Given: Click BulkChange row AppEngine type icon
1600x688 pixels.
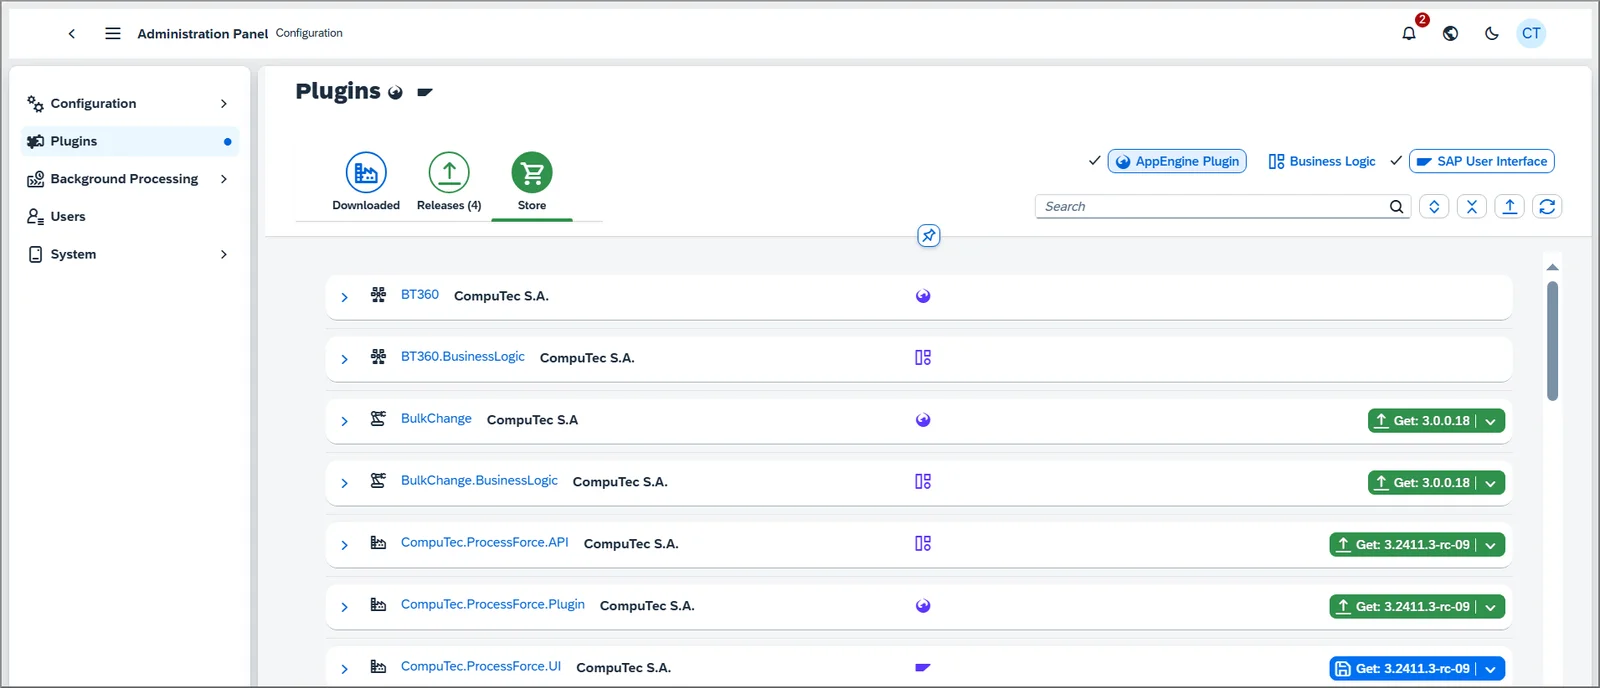Looking at the screenshot, I should pyautogui.click(x=923, y=420).
